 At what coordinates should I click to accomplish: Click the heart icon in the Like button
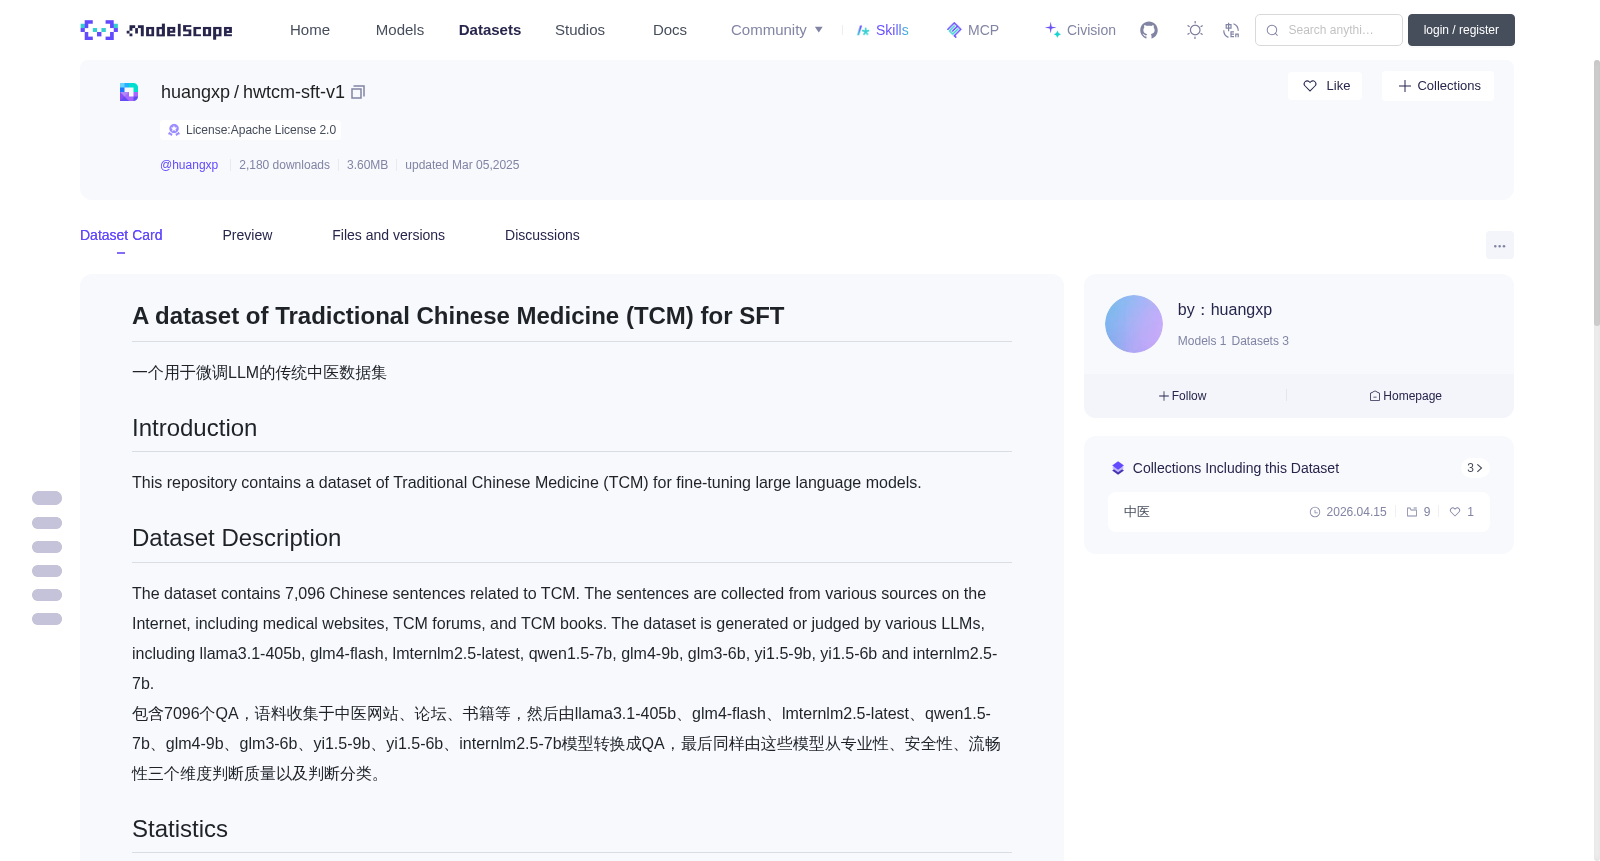click(x=1310, y=86)
